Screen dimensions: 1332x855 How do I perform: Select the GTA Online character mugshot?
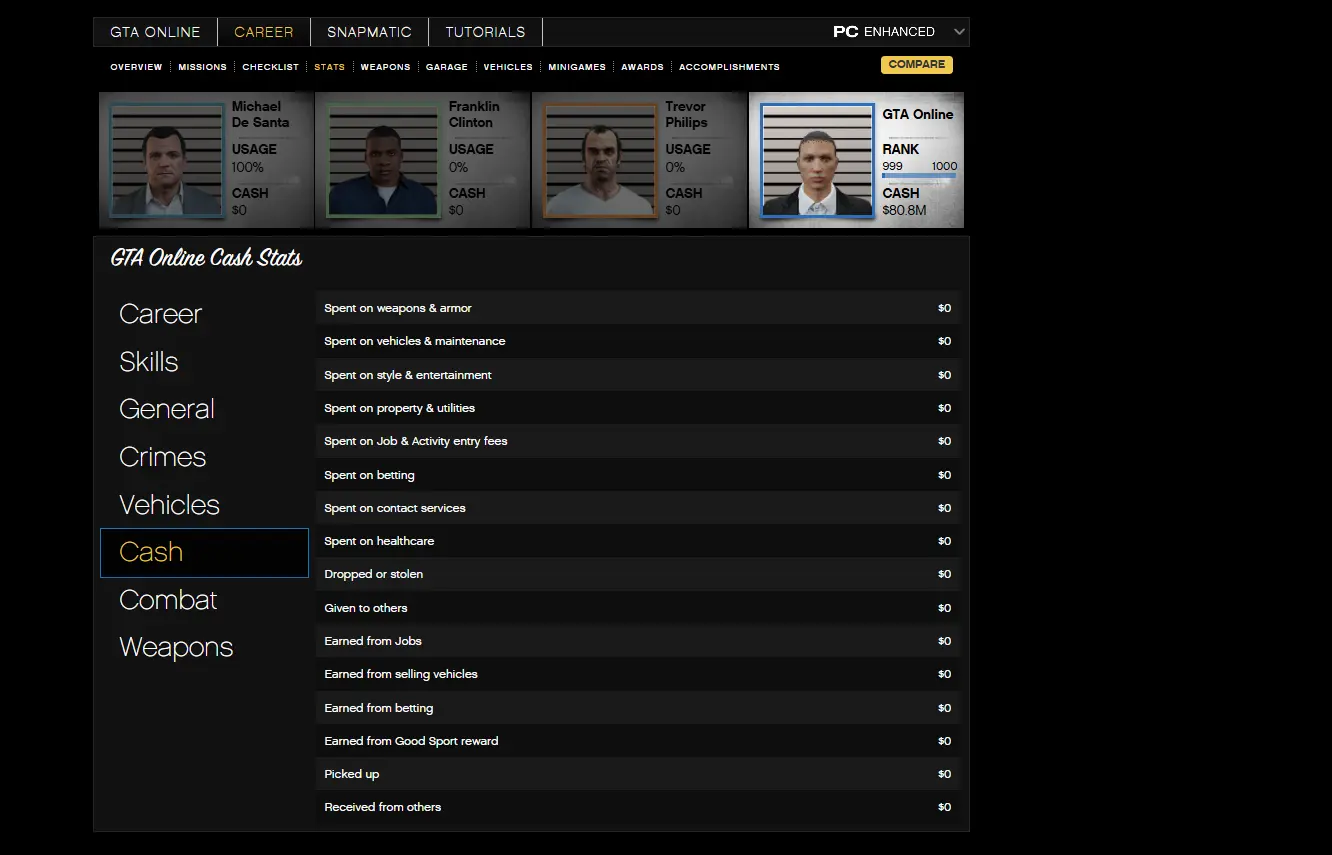(x=817, y=160)
